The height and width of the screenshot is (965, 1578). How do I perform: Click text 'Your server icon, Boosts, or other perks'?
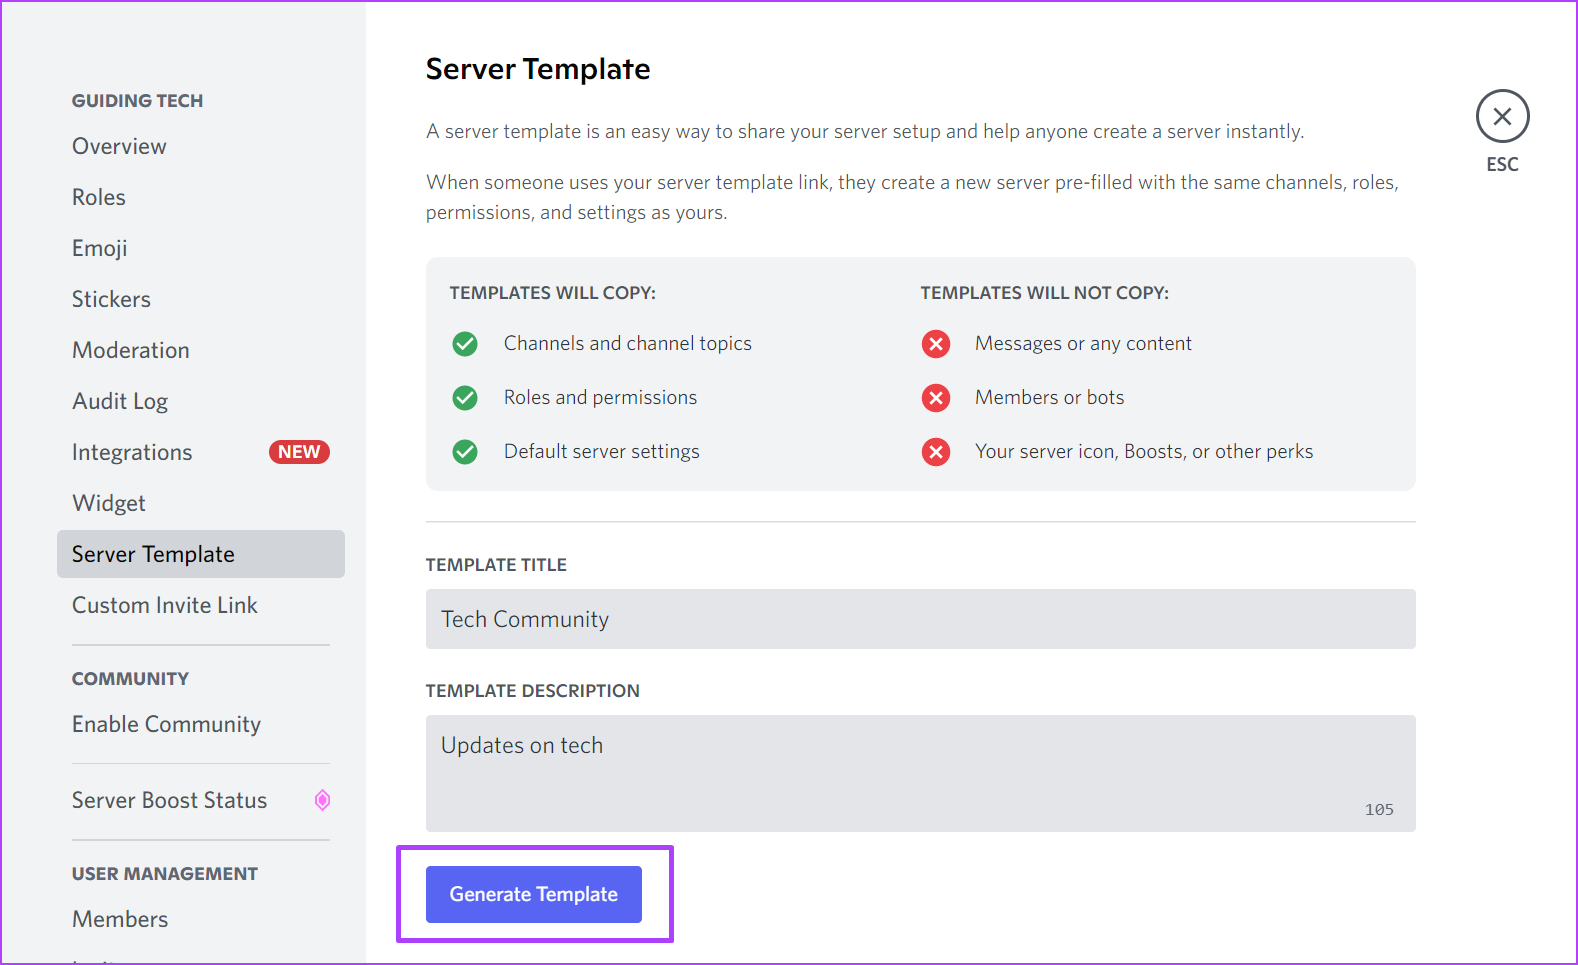click(1144, 451)
